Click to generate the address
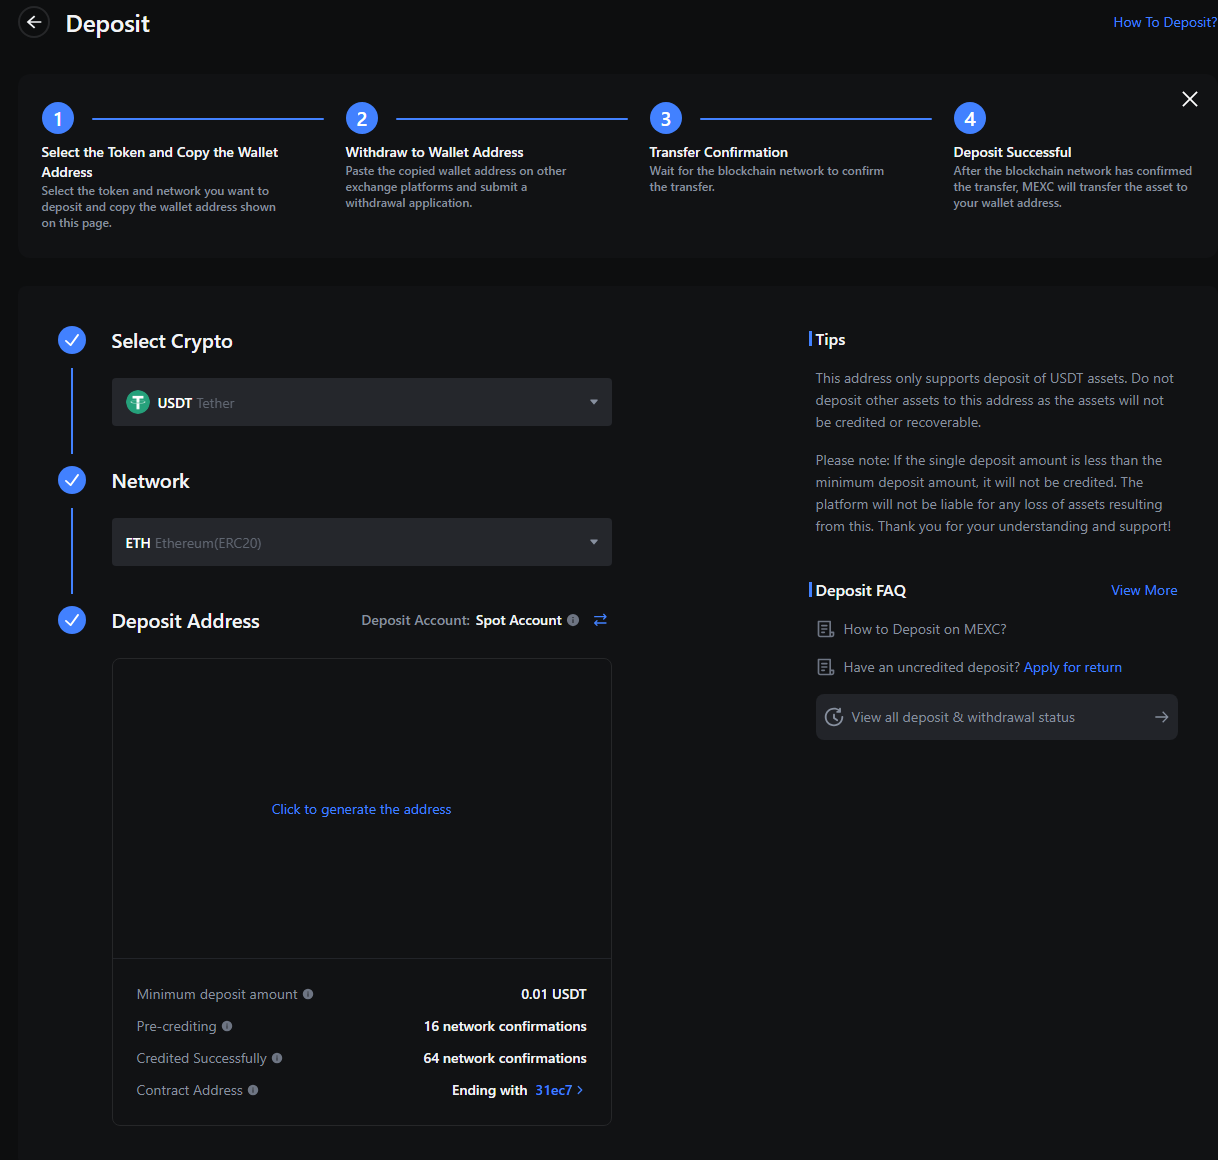Image resolution: width=1218 pixels, height=1160 pixels. click(361, 809)
